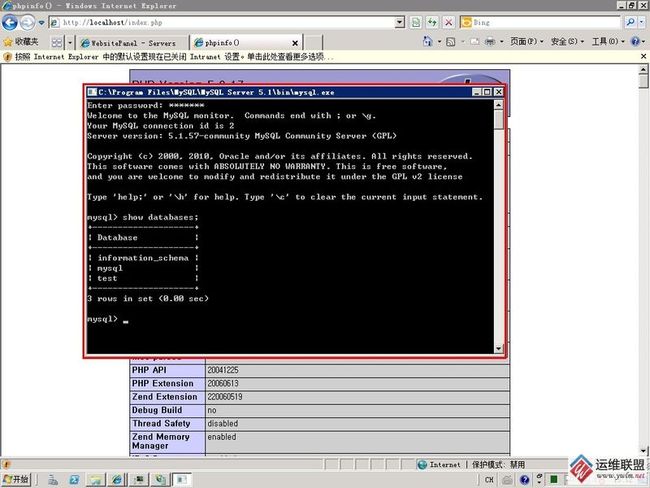Stop loading with the red X icon
Screen dimensions: 650x488
449,22
